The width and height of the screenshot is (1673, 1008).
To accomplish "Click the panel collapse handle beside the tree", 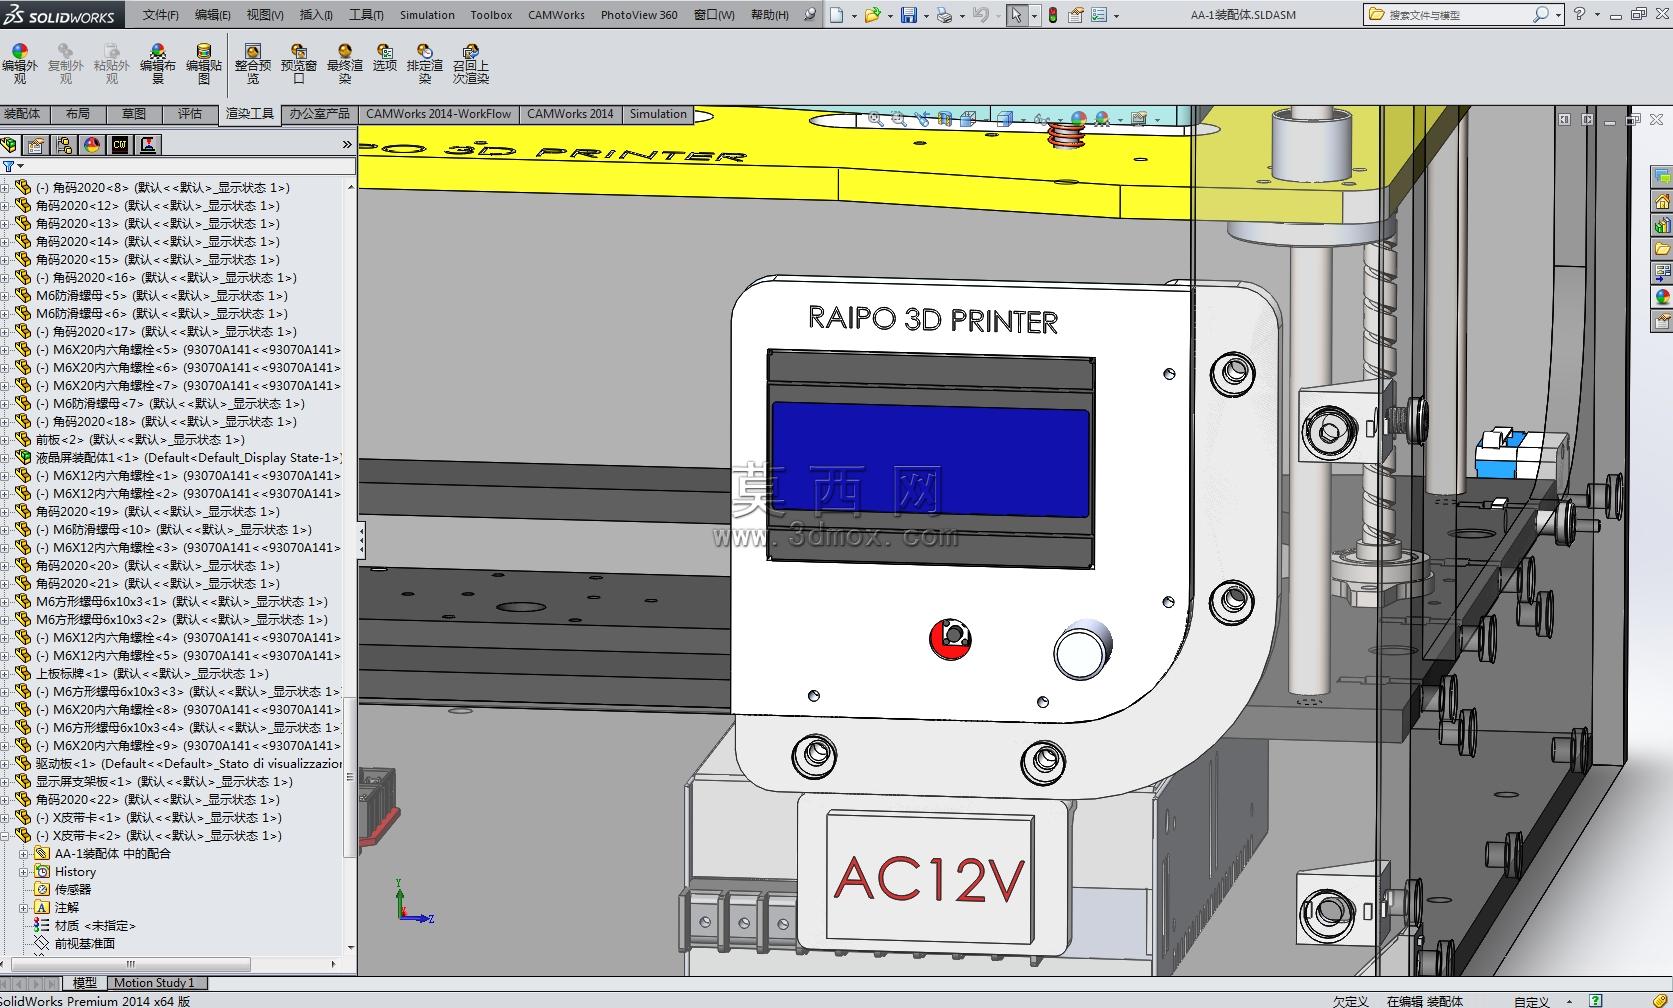I will pyautogui.click(x=361, y=541).
